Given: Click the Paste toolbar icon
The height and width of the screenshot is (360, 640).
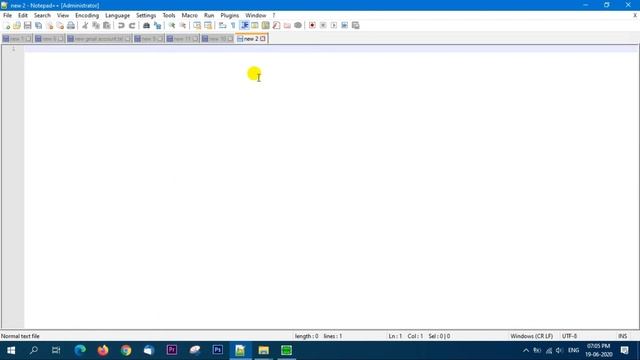Looking at the screenshot, I should (107, 25).
